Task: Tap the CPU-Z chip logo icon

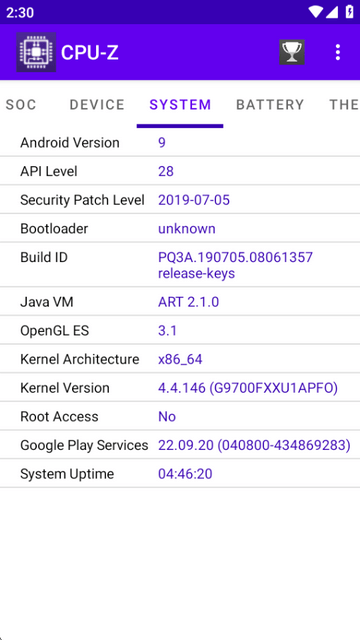Action: (36, 52)
